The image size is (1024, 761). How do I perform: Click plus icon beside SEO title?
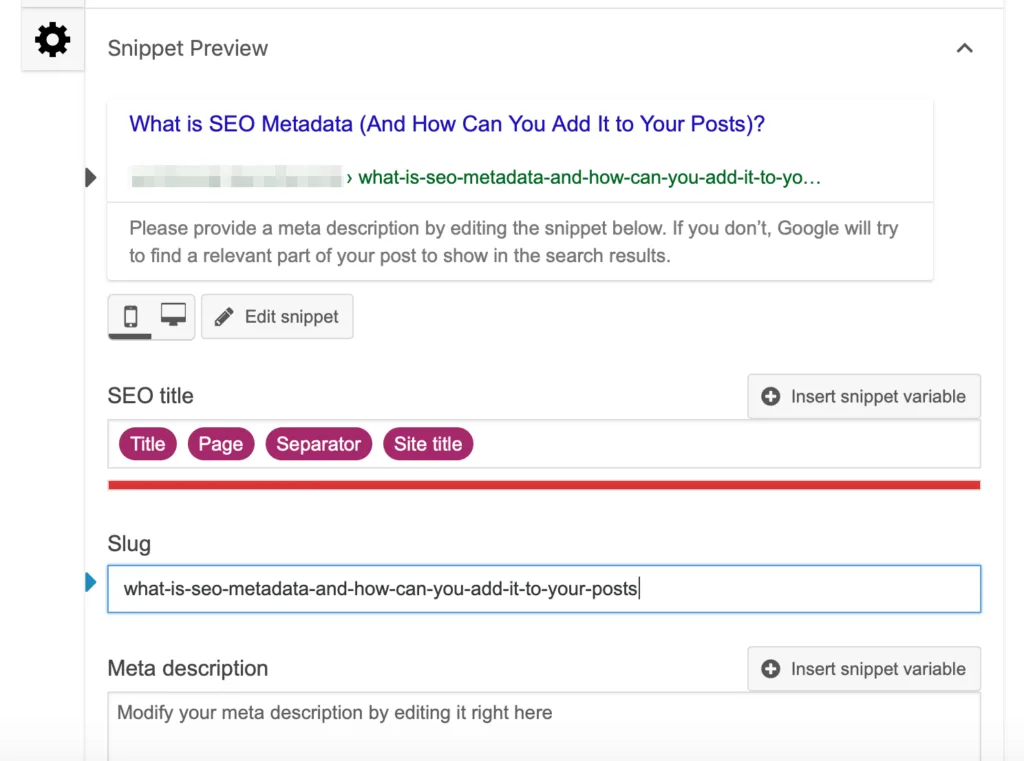click(771, 397)
